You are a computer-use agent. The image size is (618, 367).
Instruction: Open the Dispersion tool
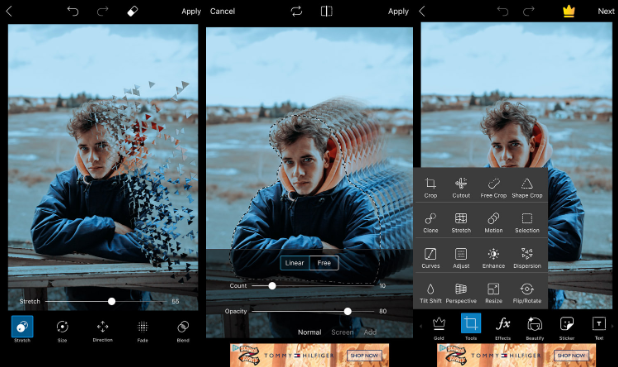[527, 258]
